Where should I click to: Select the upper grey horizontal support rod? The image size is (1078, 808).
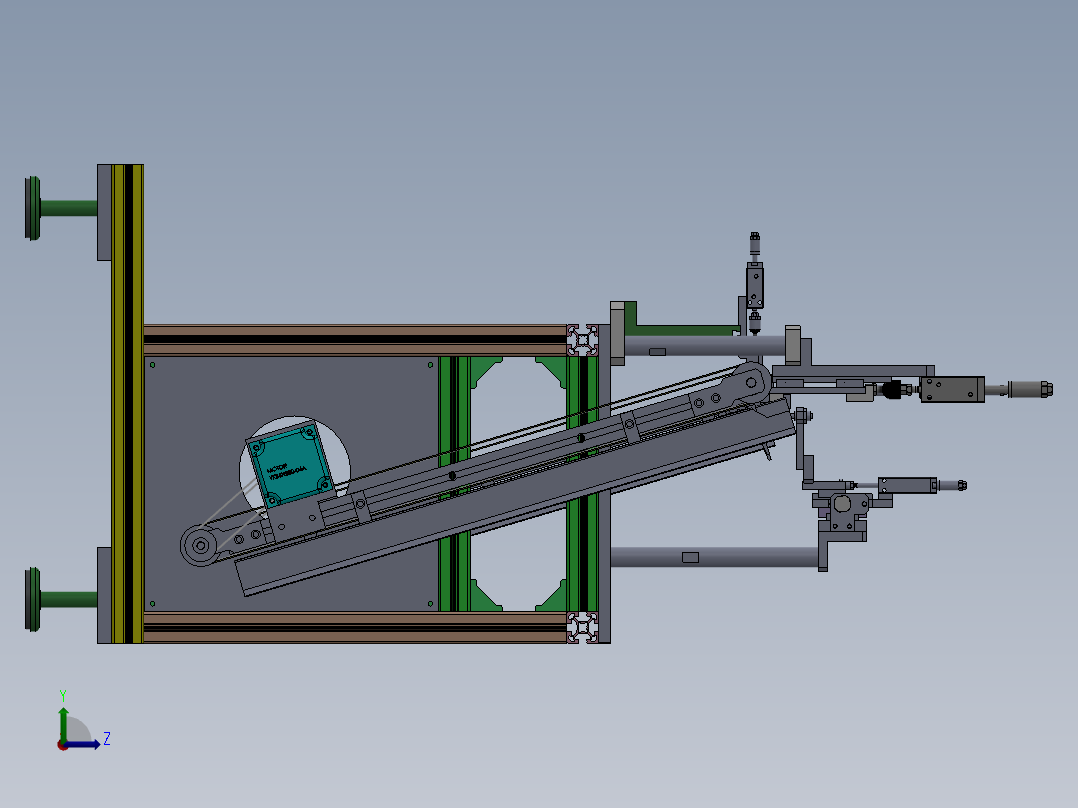coord(703,346)
